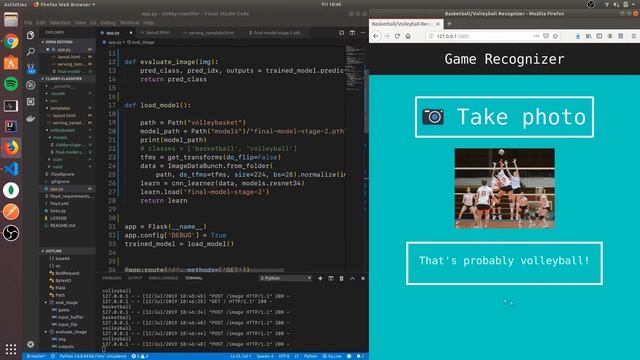
Task: Open the Docker view in the activity bar
Action: coord(31,118)
